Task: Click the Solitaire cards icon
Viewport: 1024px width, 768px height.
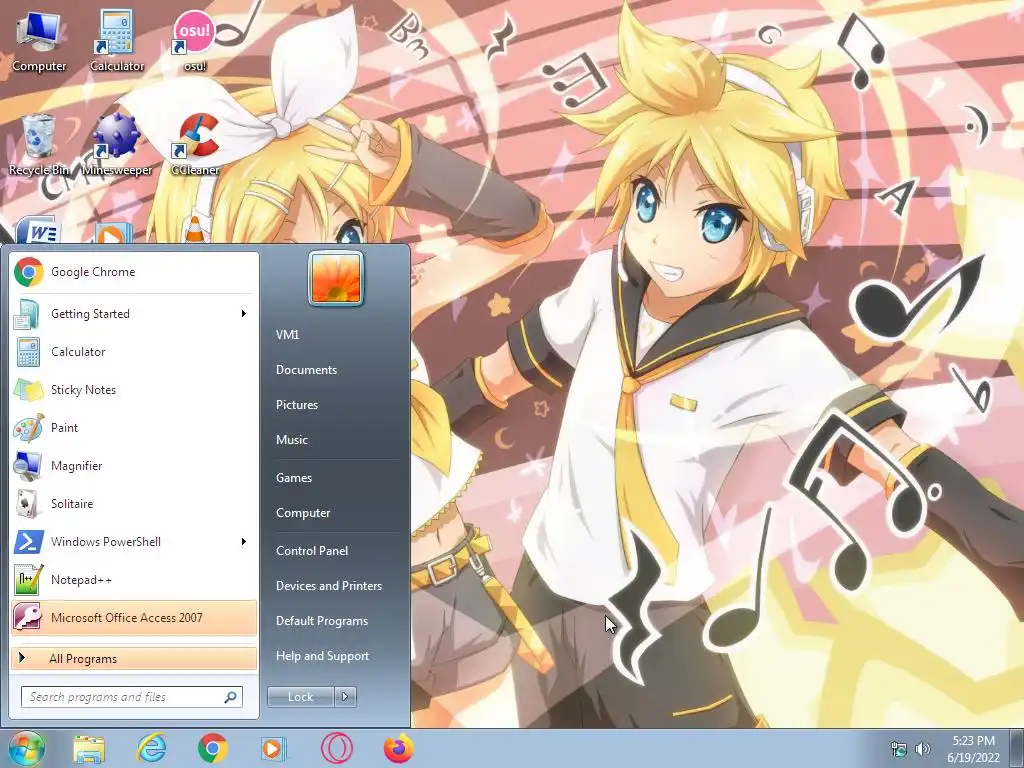Action: pyautogui.click(x=28, y=504)
